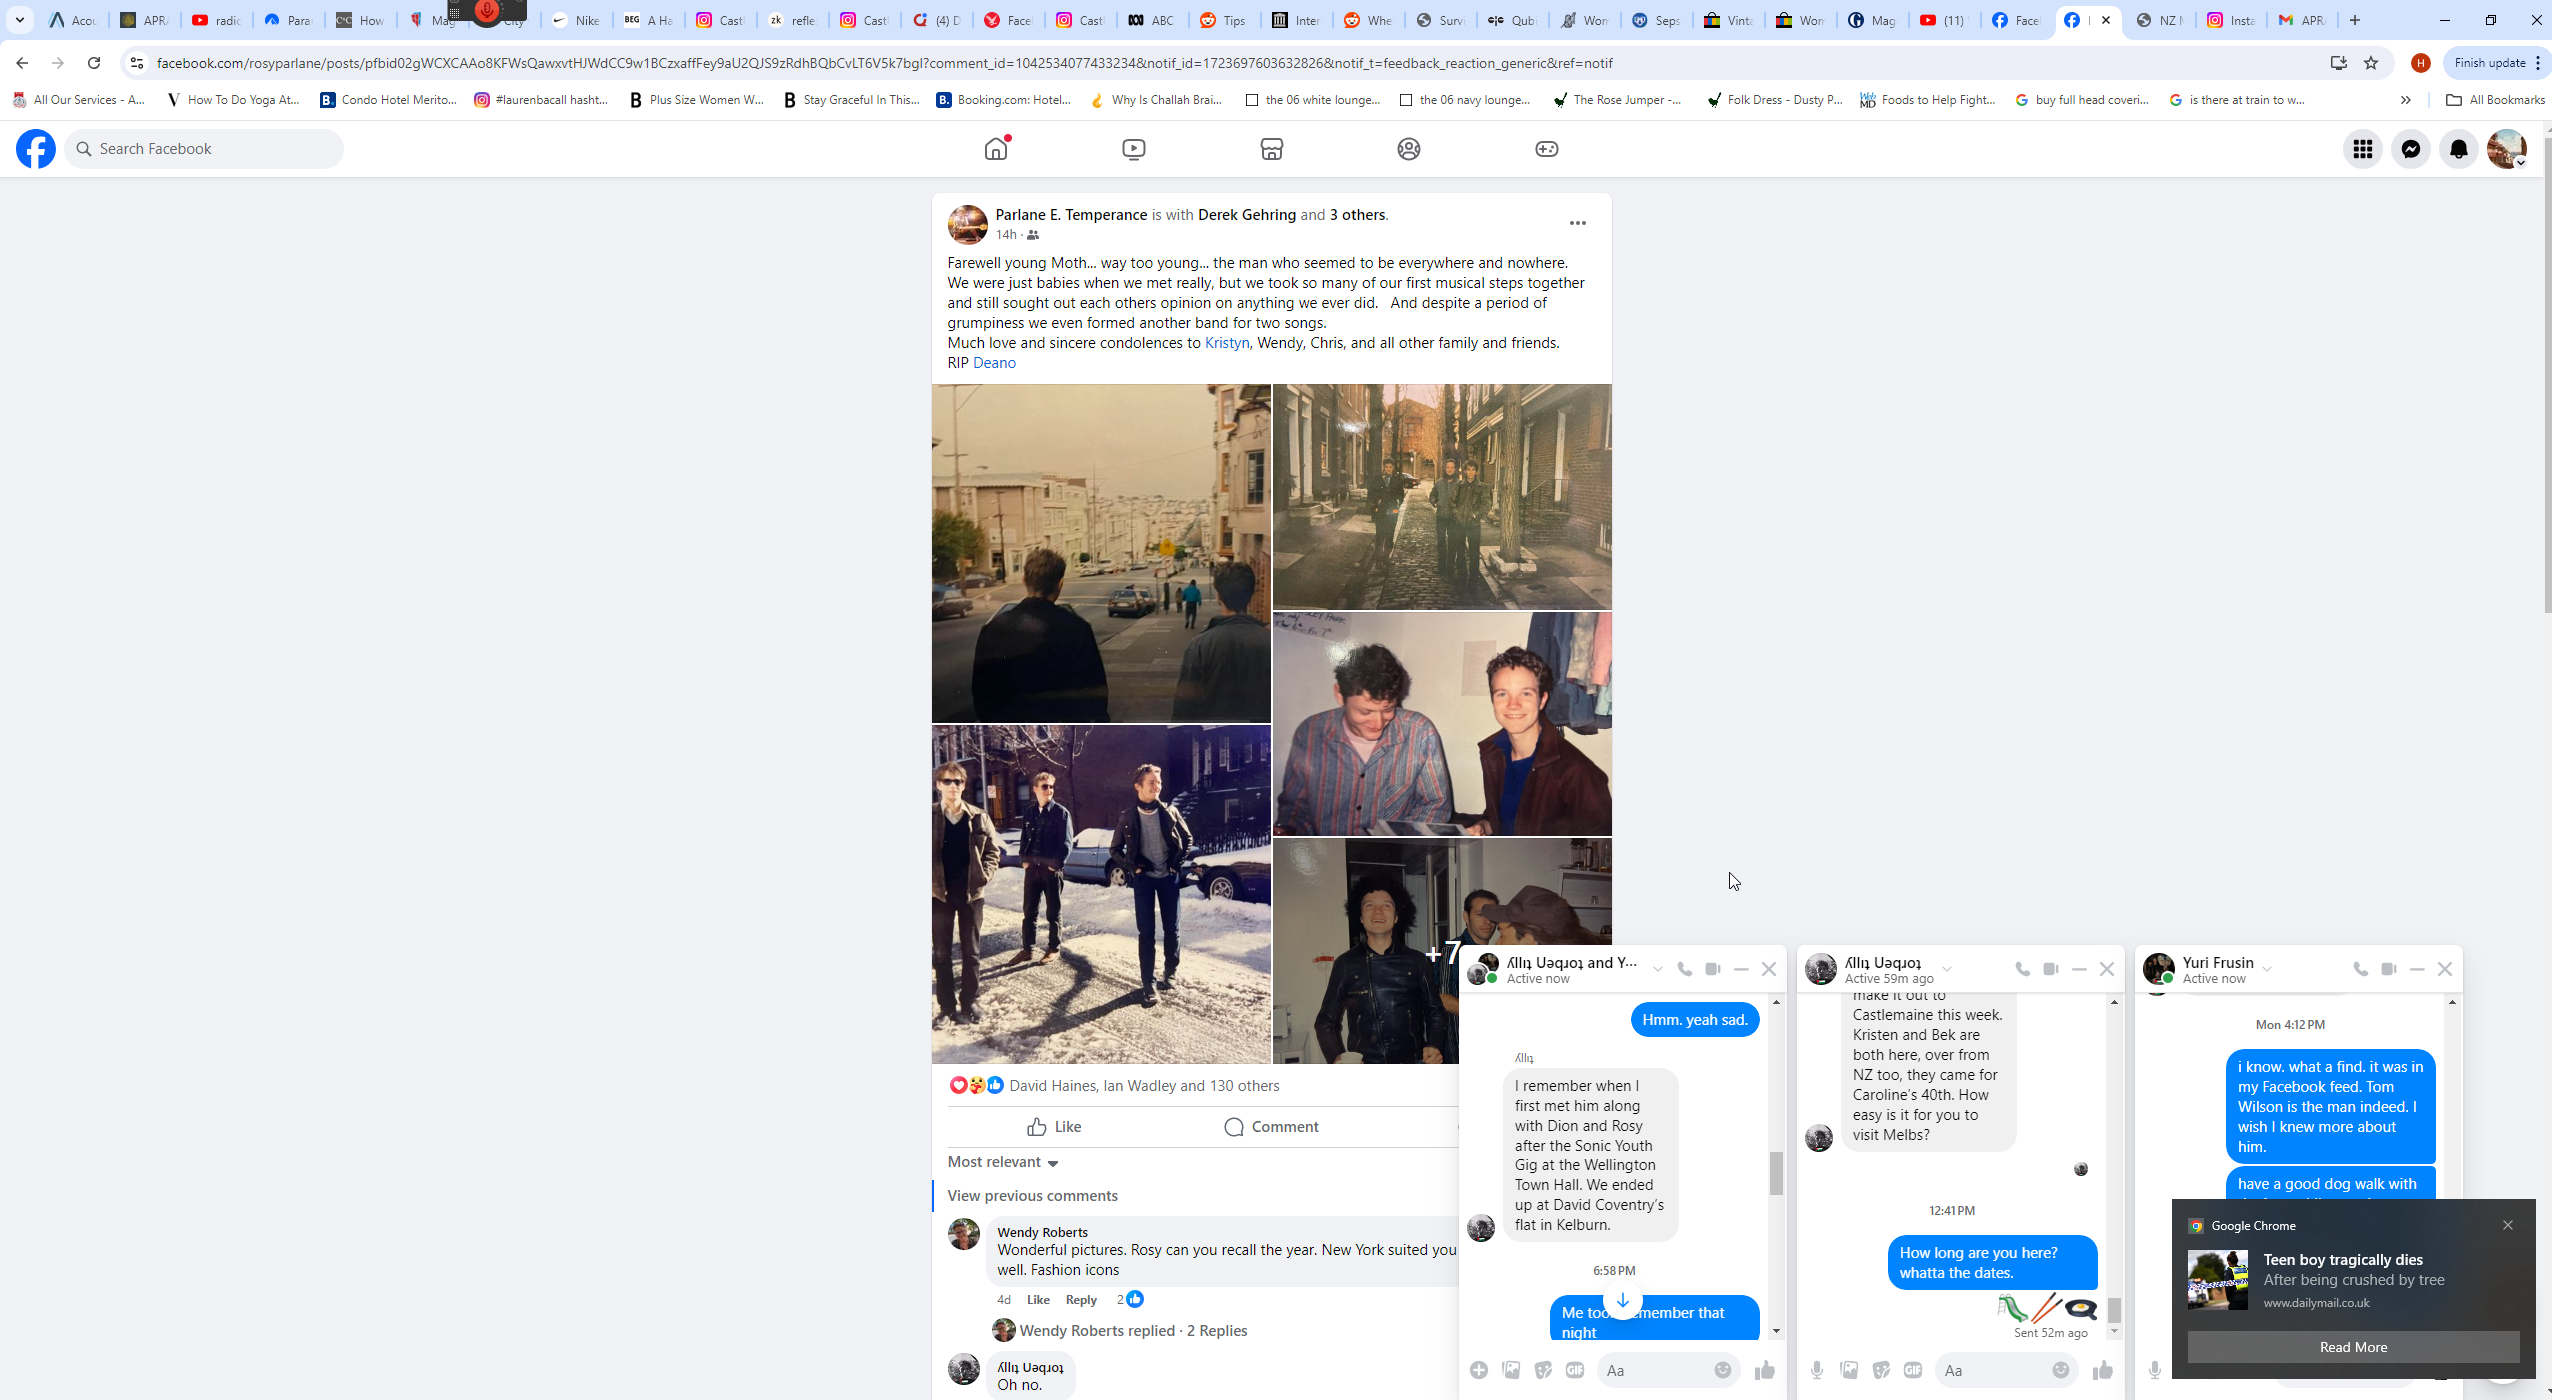Image resolution: width=2552 pixels, height=1400 pixels.
Task: Click the page vertical scrollbar
Action: pos(2546,375)
